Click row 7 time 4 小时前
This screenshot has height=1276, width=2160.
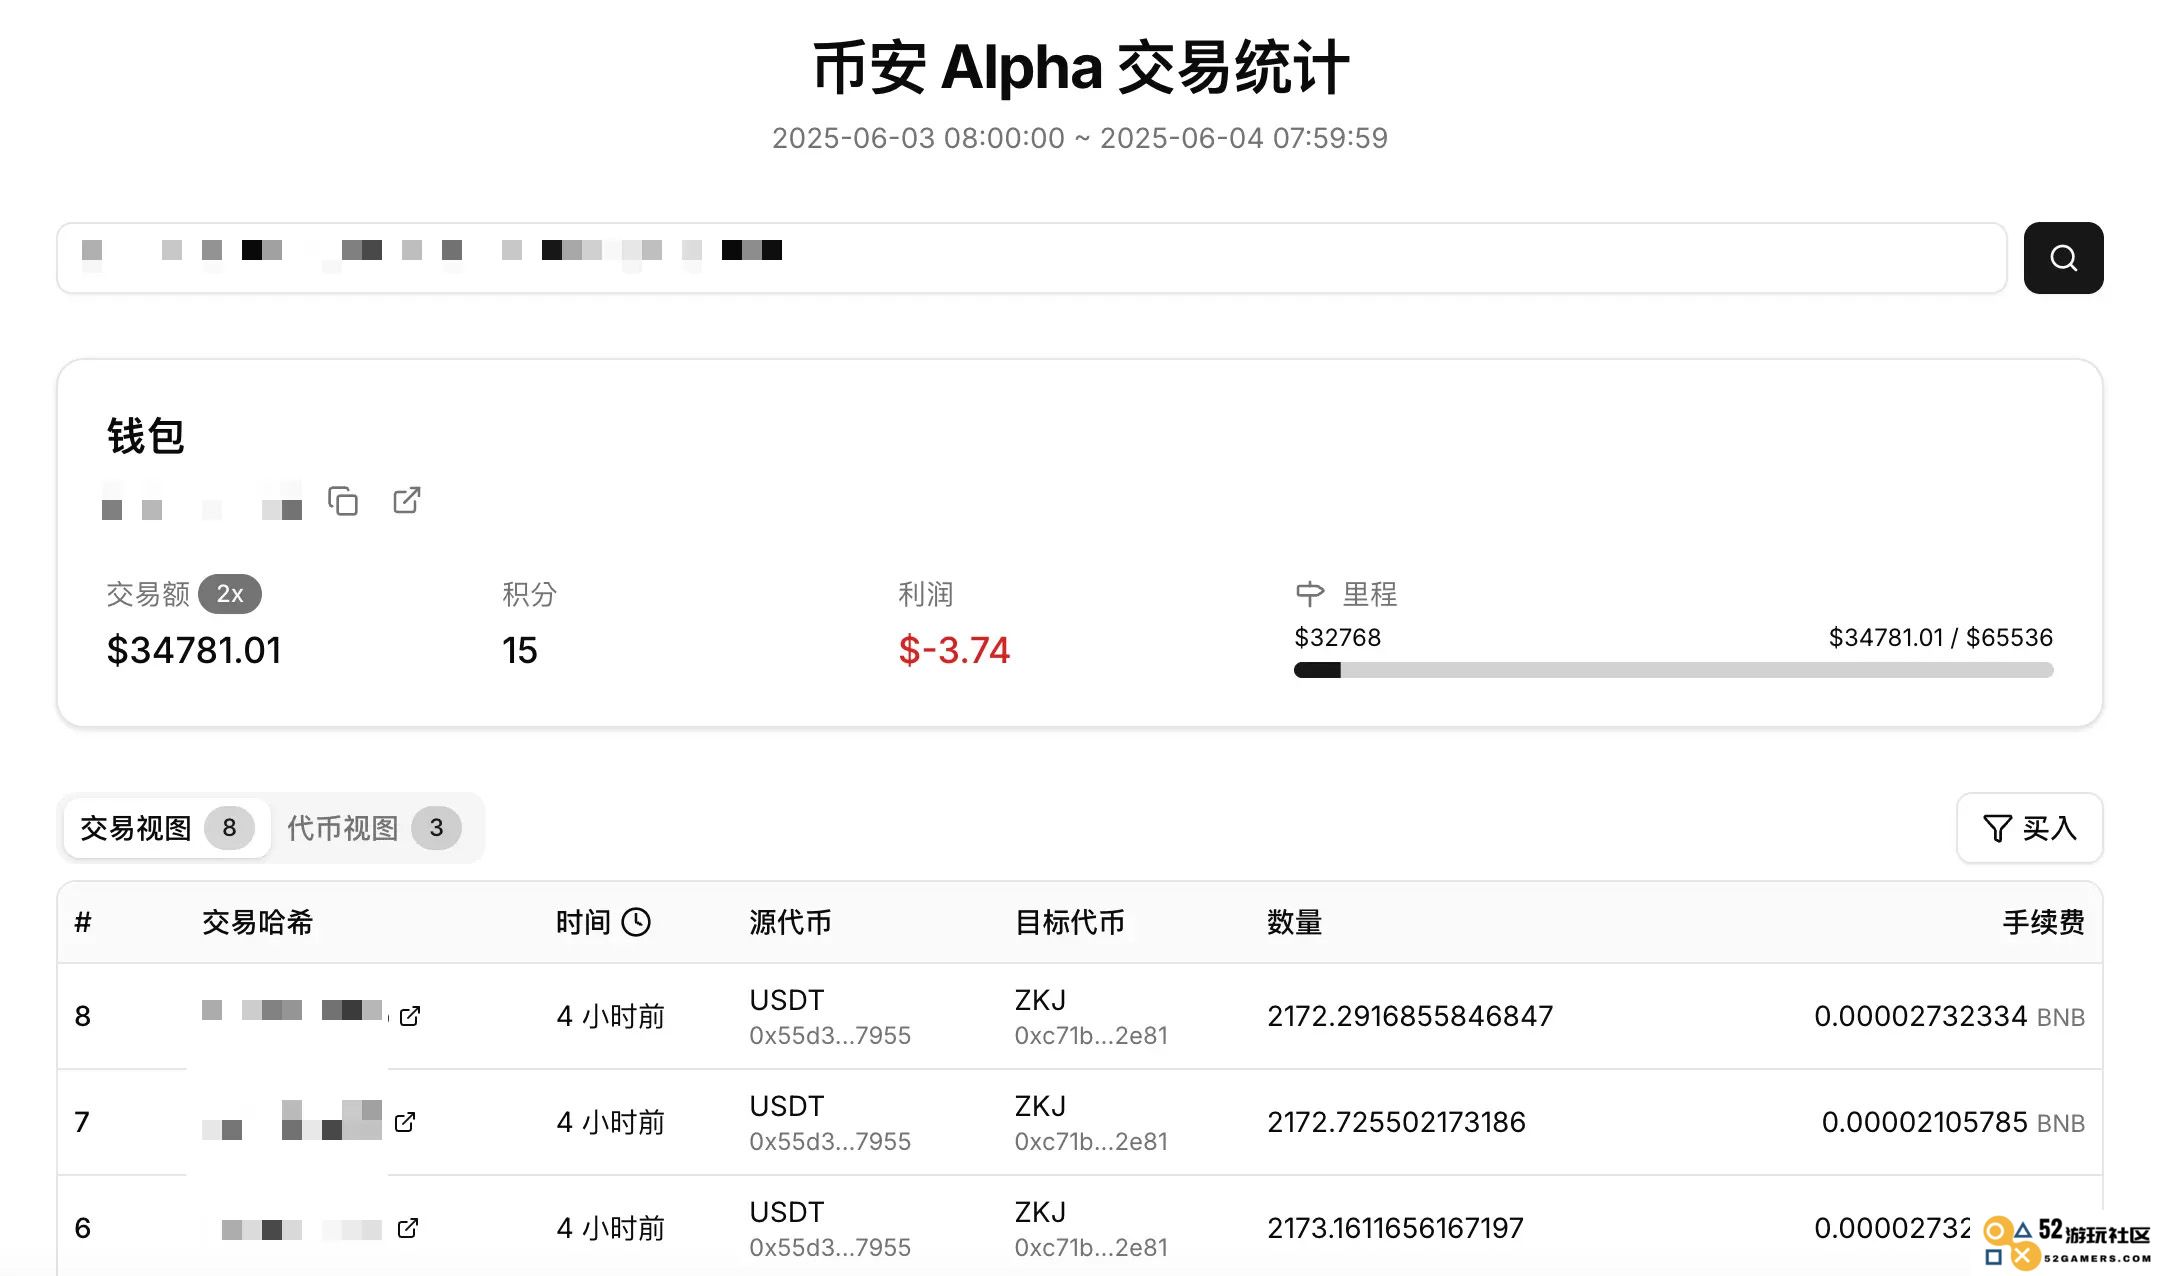pyautogui.click(x=610, y=1122)
